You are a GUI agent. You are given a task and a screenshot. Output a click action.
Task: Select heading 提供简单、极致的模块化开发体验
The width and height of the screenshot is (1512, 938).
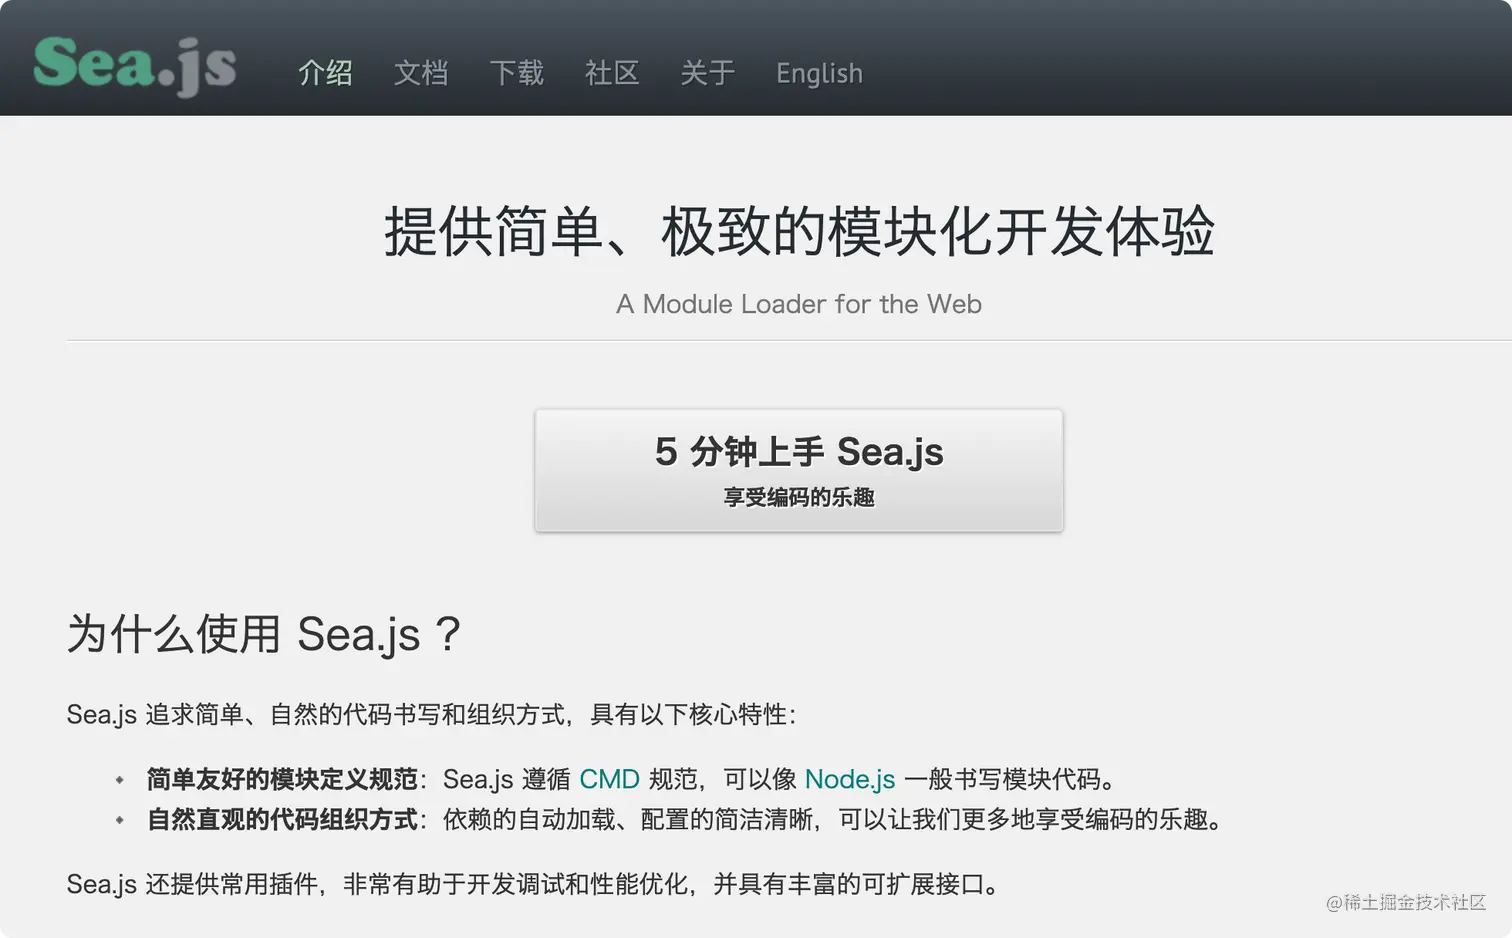(x=799, y=231)
